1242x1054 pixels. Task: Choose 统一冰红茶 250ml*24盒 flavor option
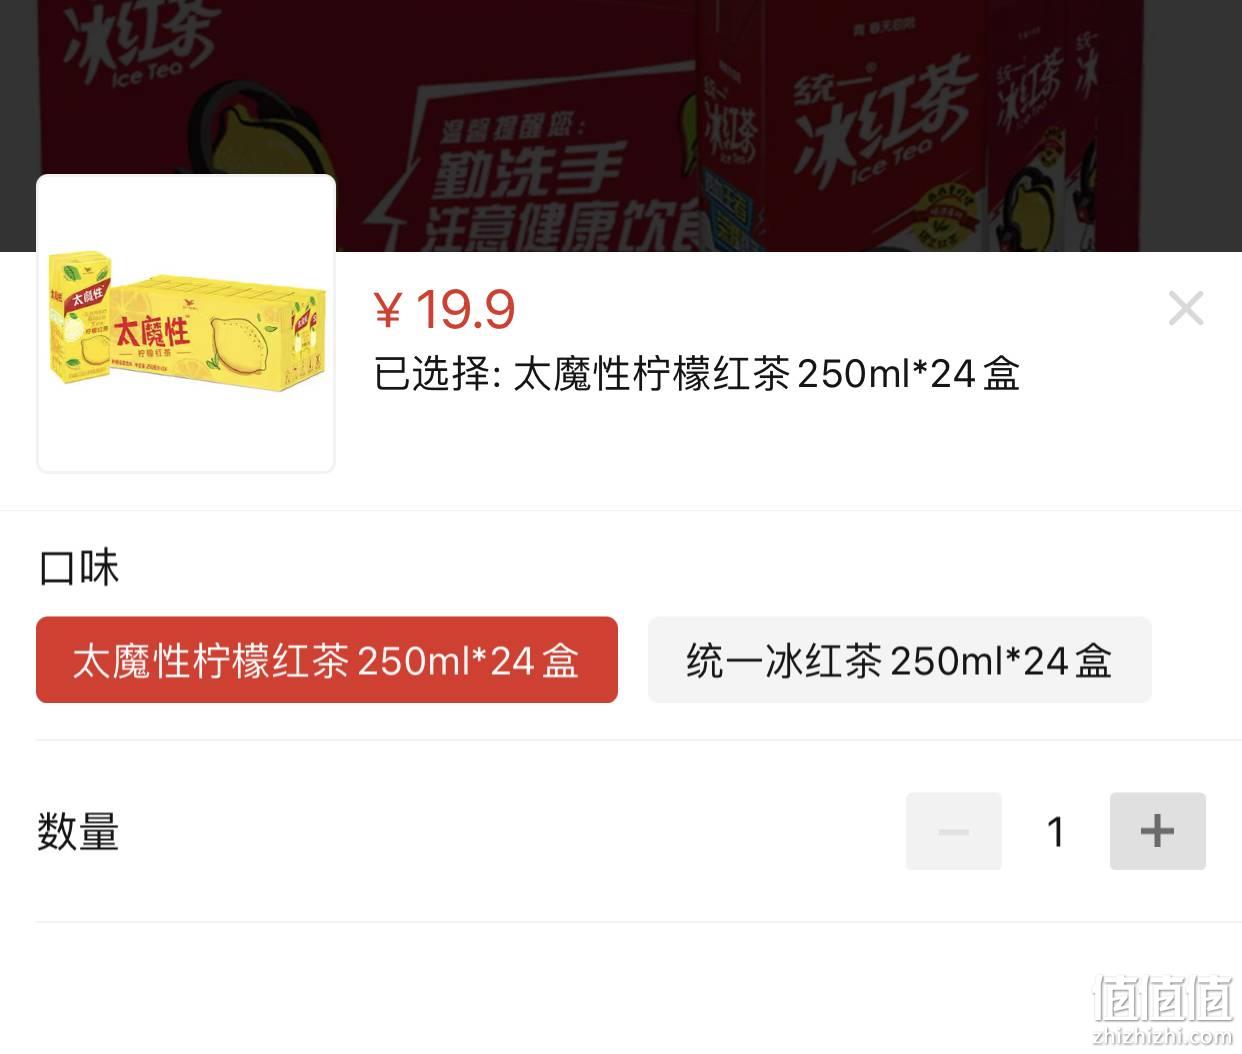[899, 660]
